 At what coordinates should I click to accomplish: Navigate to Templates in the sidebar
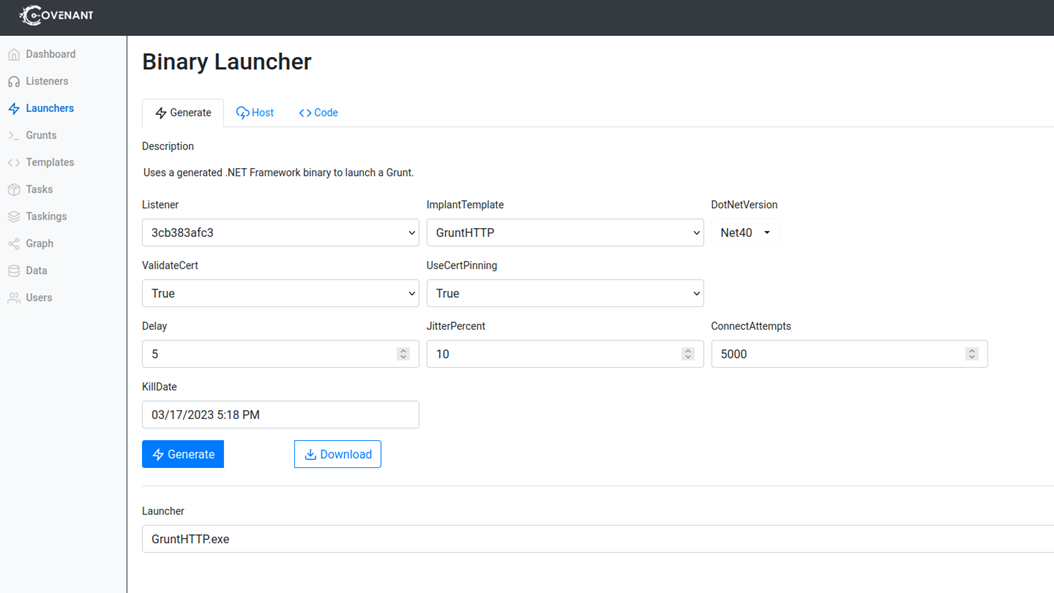pyautogui.click(x=47, y=162)
